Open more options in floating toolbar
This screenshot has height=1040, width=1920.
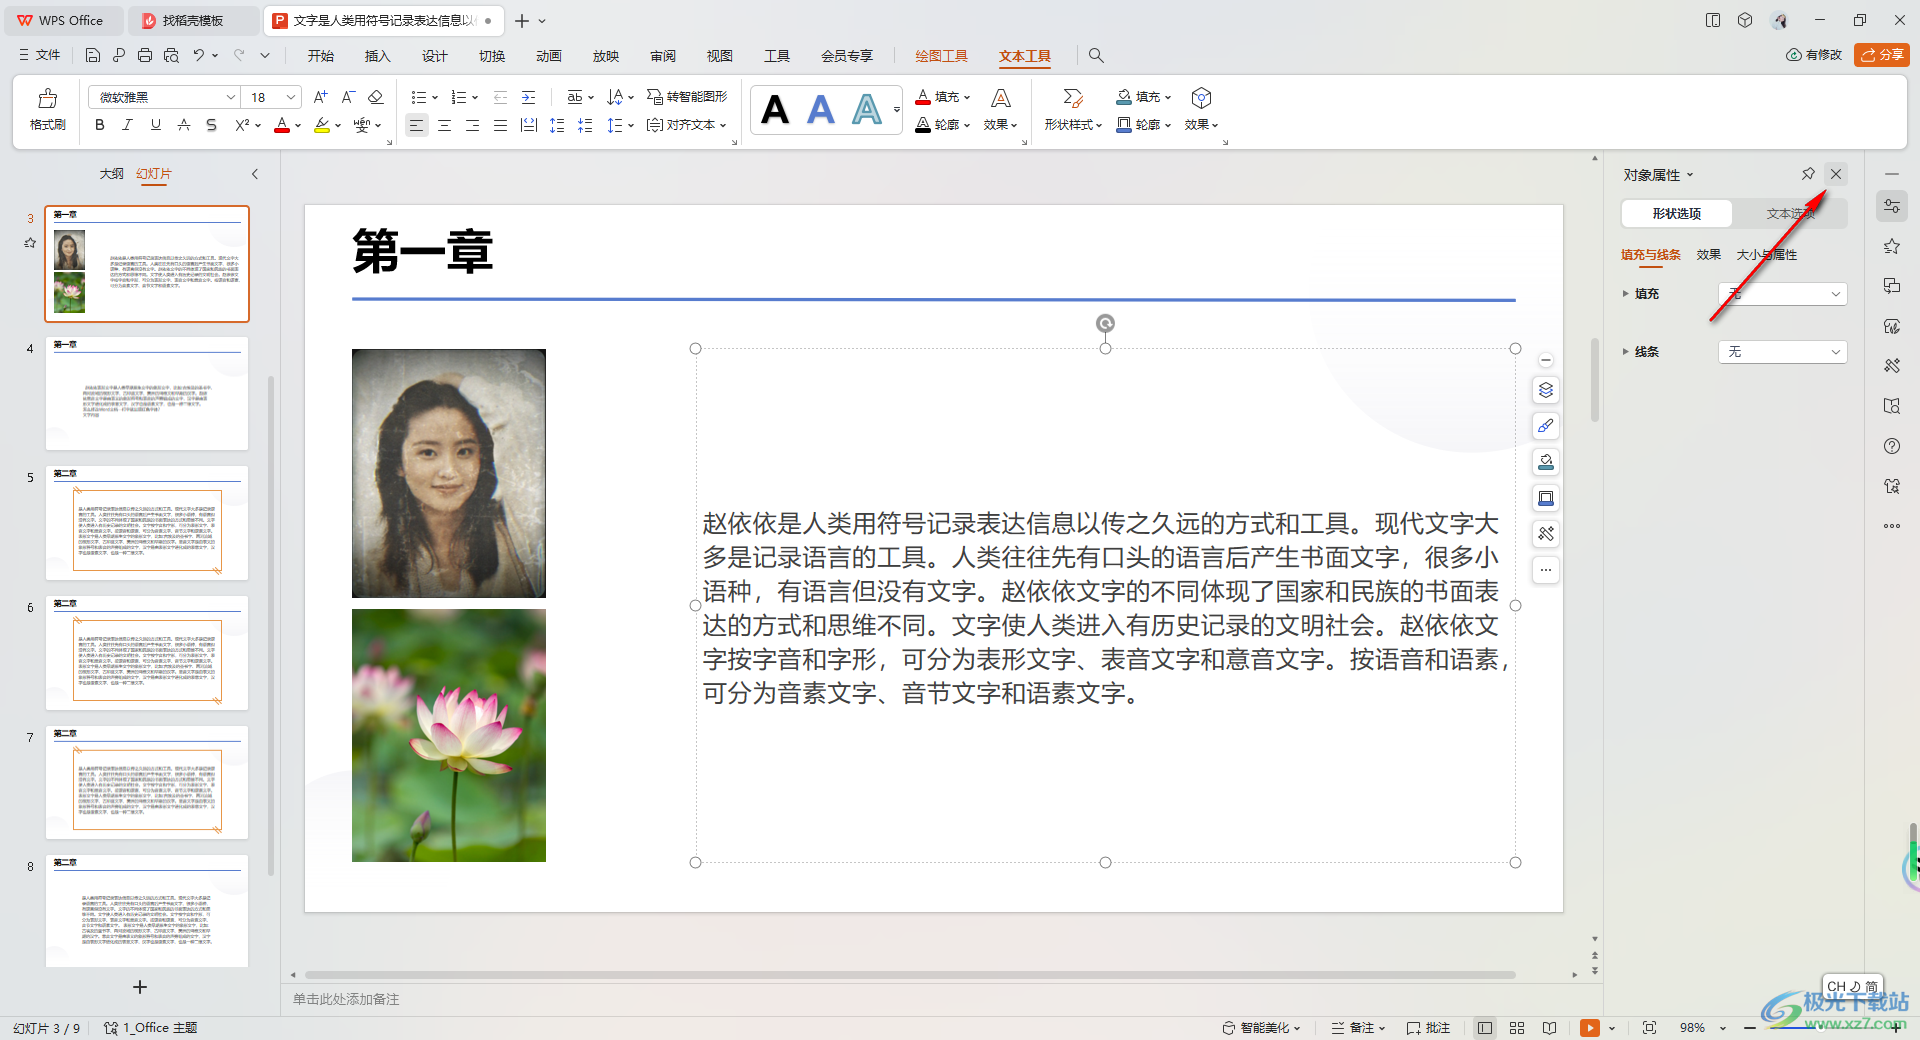(x=1546, y=570)
